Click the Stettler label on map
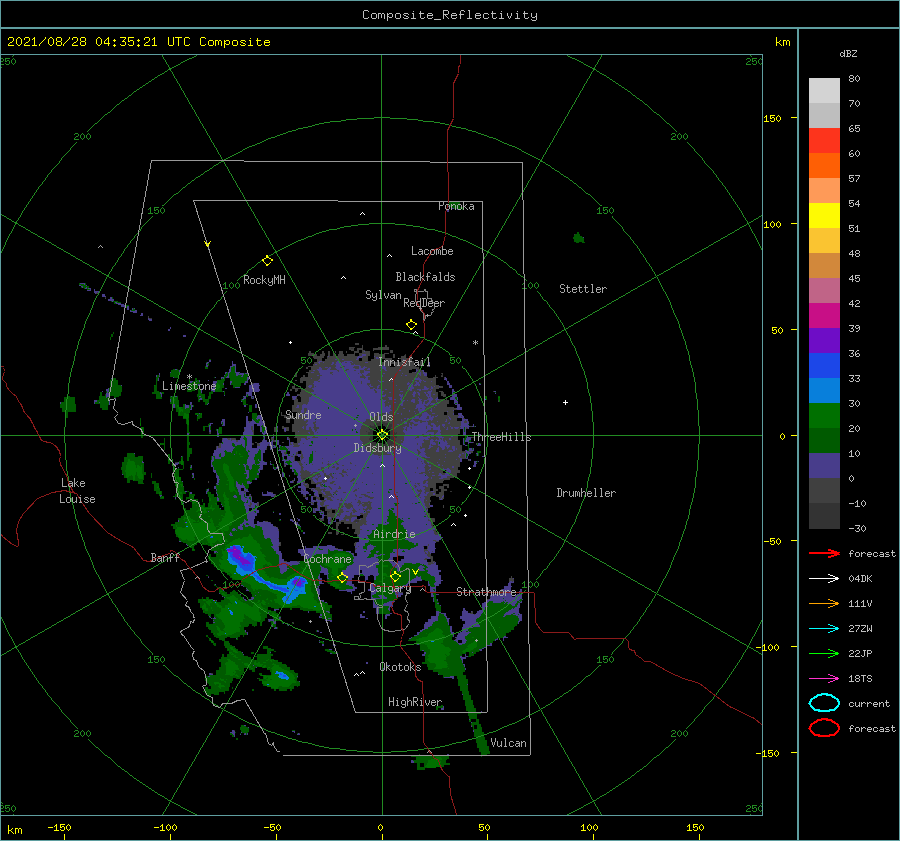Viewport: 900px width, 841px height. point(583,289)
